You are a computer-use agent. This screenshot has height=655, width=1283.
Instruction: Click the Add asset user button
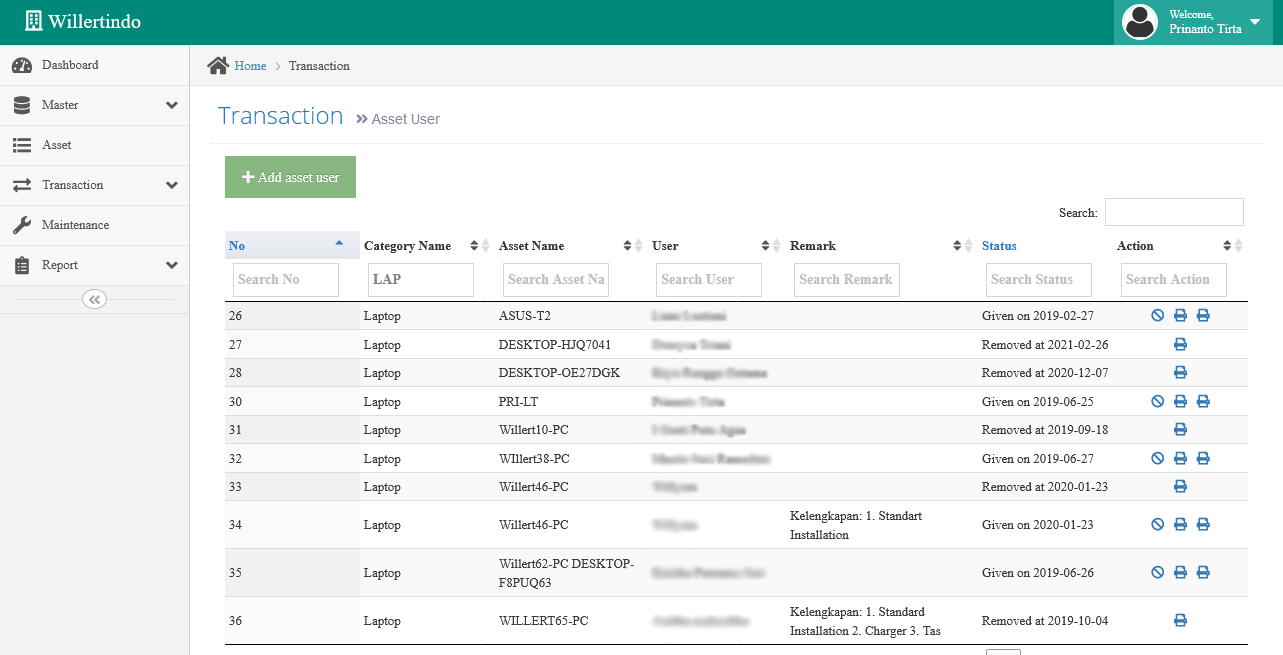click(290, 177)
